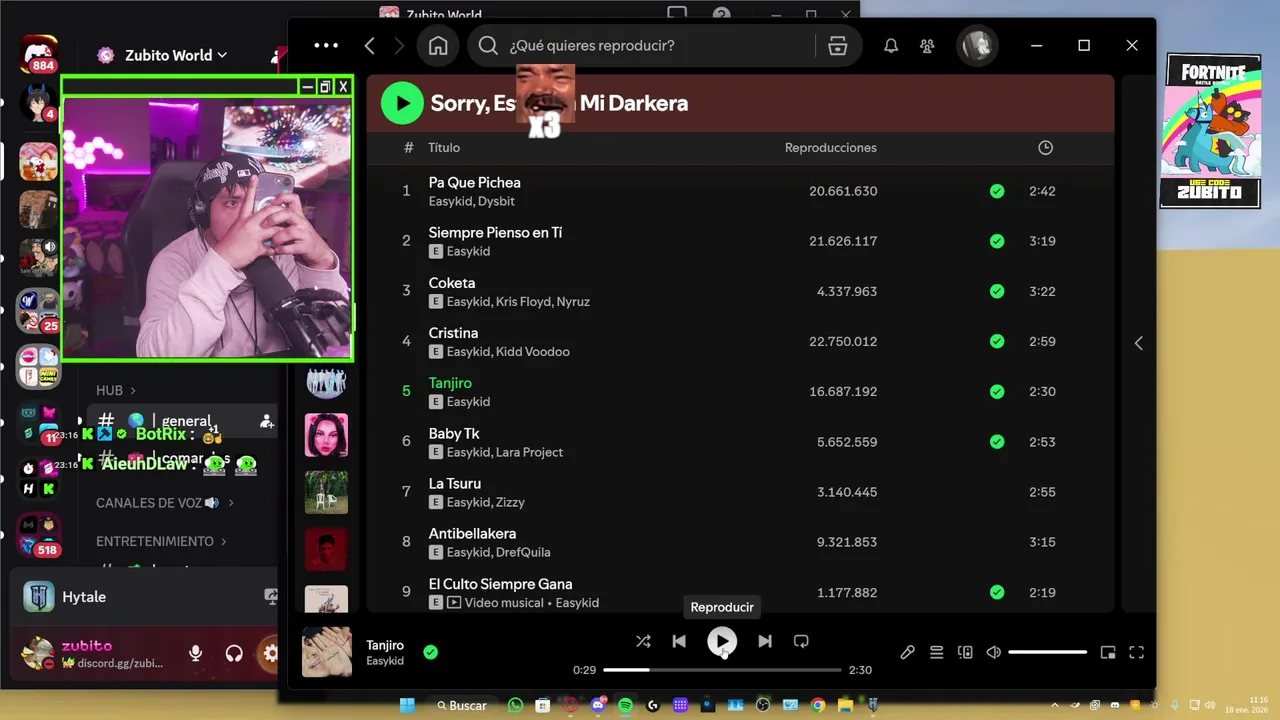Toggle Discord deafen headphones
Screen dimensions: 1280x720
(x=234, y=654)
